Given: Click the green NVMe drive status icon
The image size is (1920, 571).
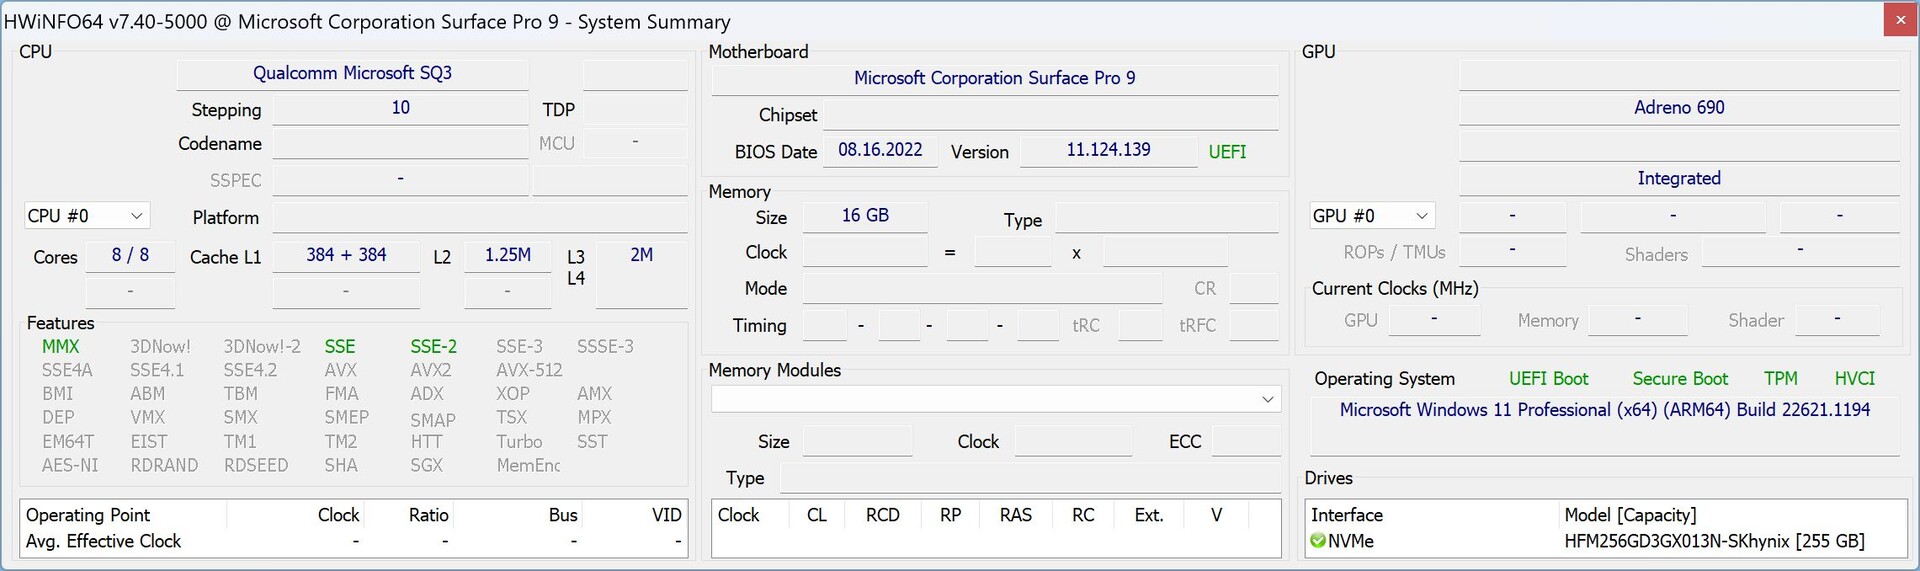Looking at the screenshot, I should [x=1318, y=541].
